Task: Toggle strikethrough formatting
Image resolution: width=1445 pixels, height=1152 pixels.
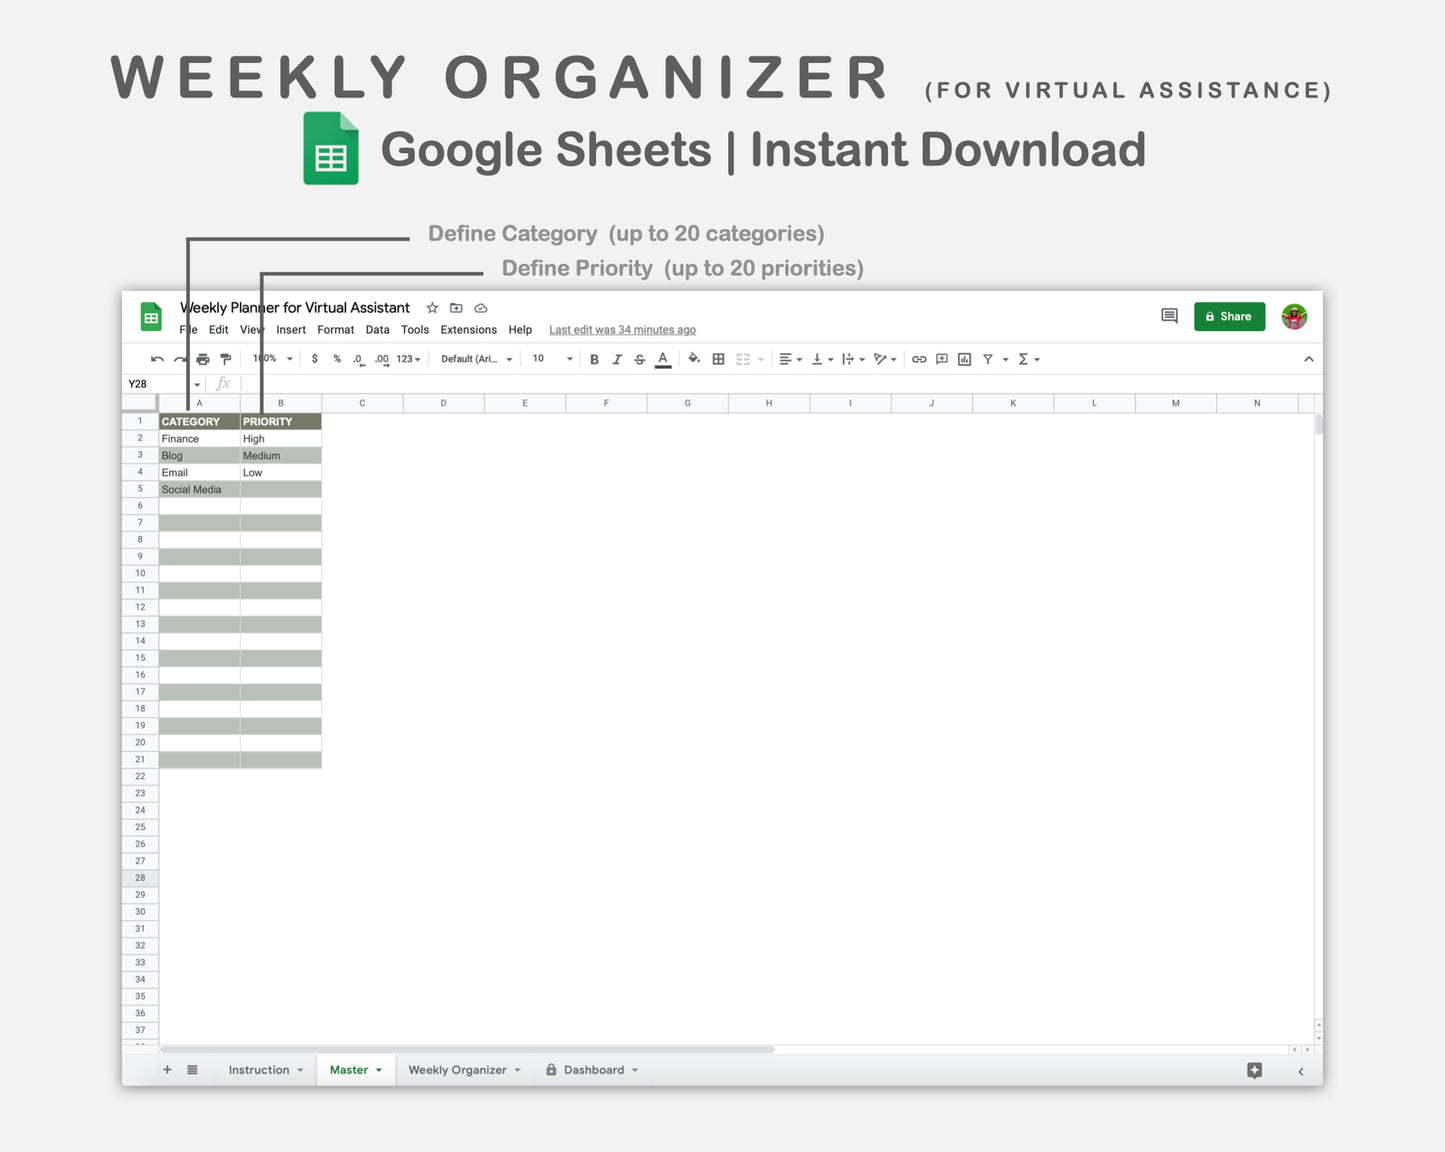Action: (x=639, y=358)
